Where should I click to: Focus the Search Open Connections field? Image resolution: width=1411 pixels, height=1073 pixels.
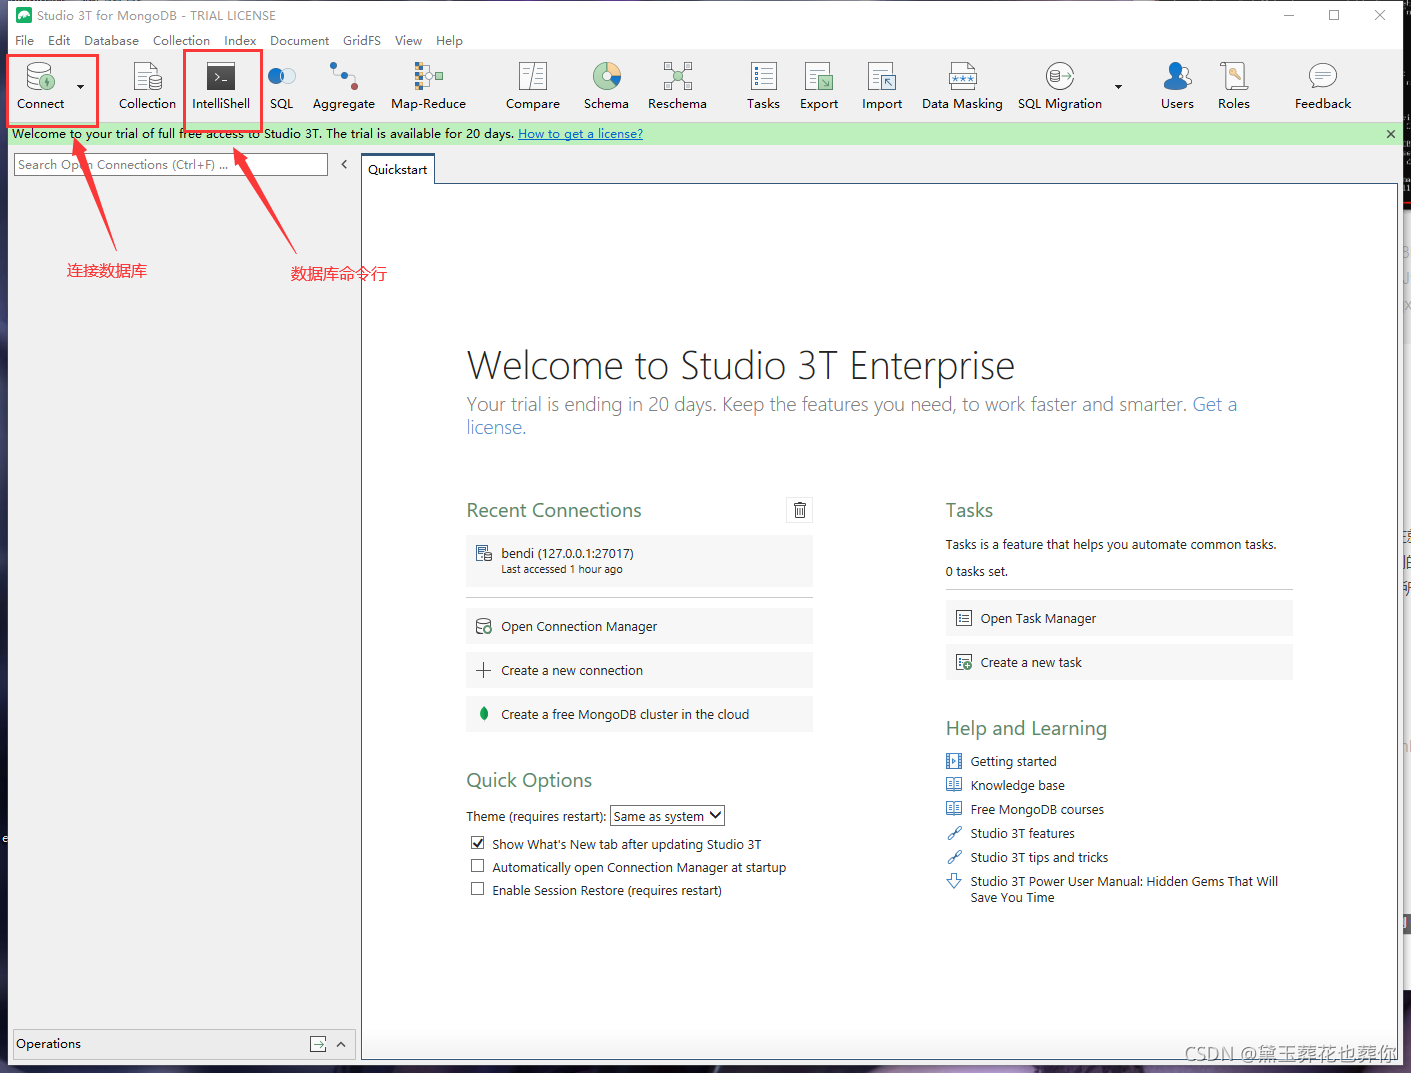click(x=171, y=165)
